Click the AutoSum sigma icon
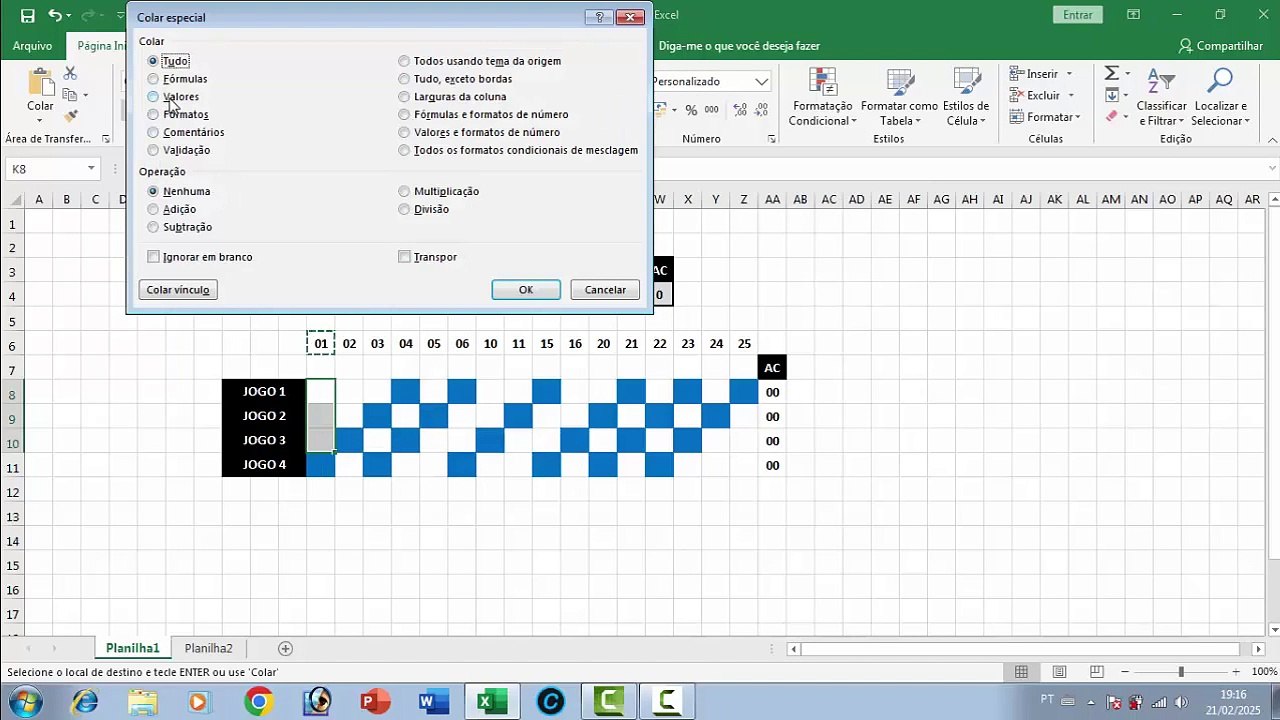Screen dimensions: 1280x720 point(1111,74)
